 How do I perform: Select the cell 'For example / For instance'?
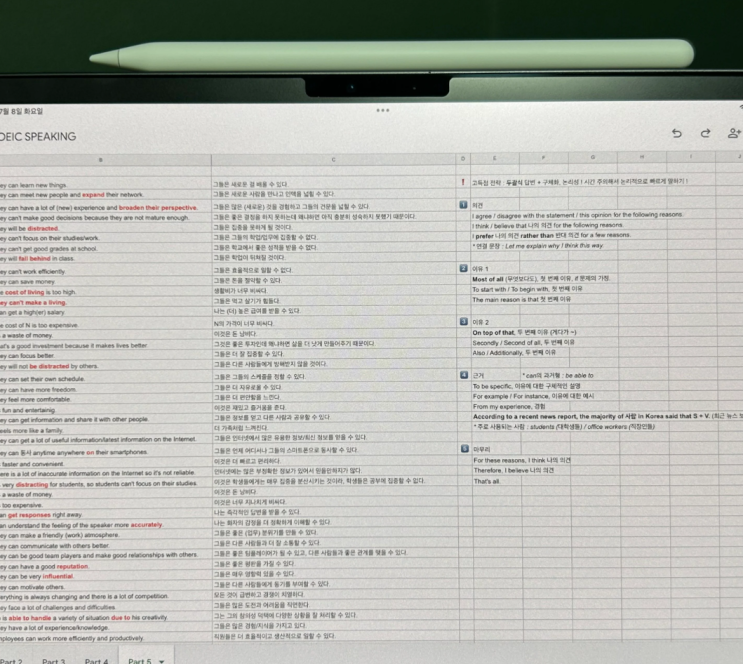534,396
